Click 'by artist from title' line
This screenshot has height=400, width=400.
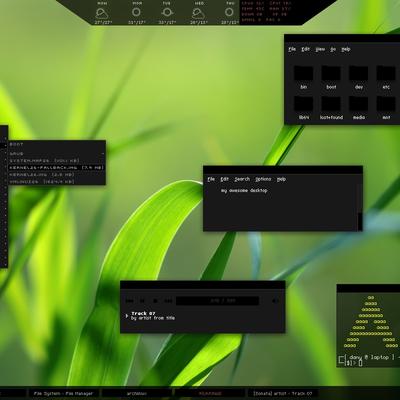[153, 318]
